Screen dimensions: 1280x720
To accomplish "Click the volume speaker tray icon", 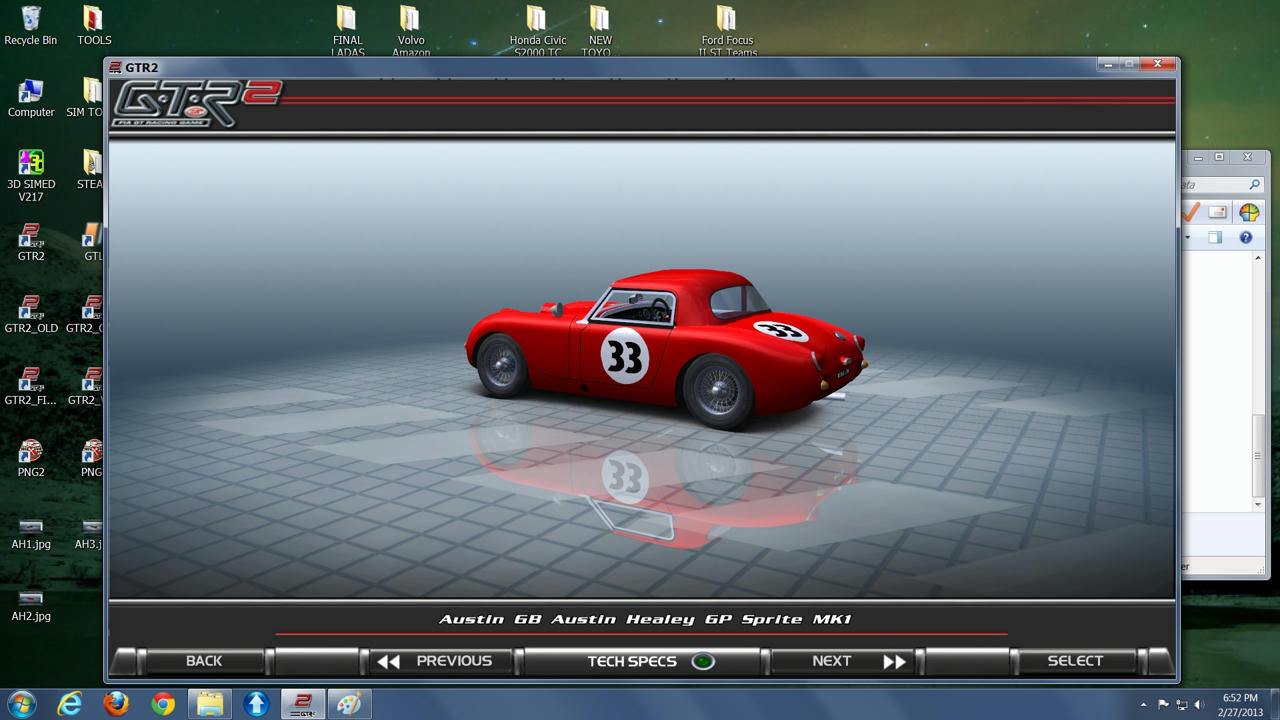I will (x=1200, y=705).
